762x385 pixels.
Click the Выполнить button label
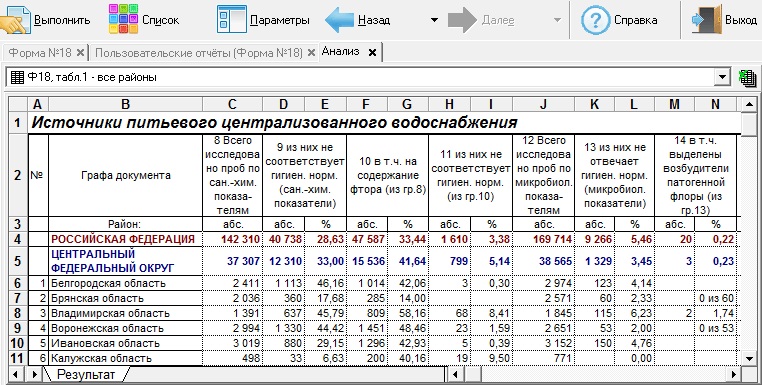coord(62,20)
